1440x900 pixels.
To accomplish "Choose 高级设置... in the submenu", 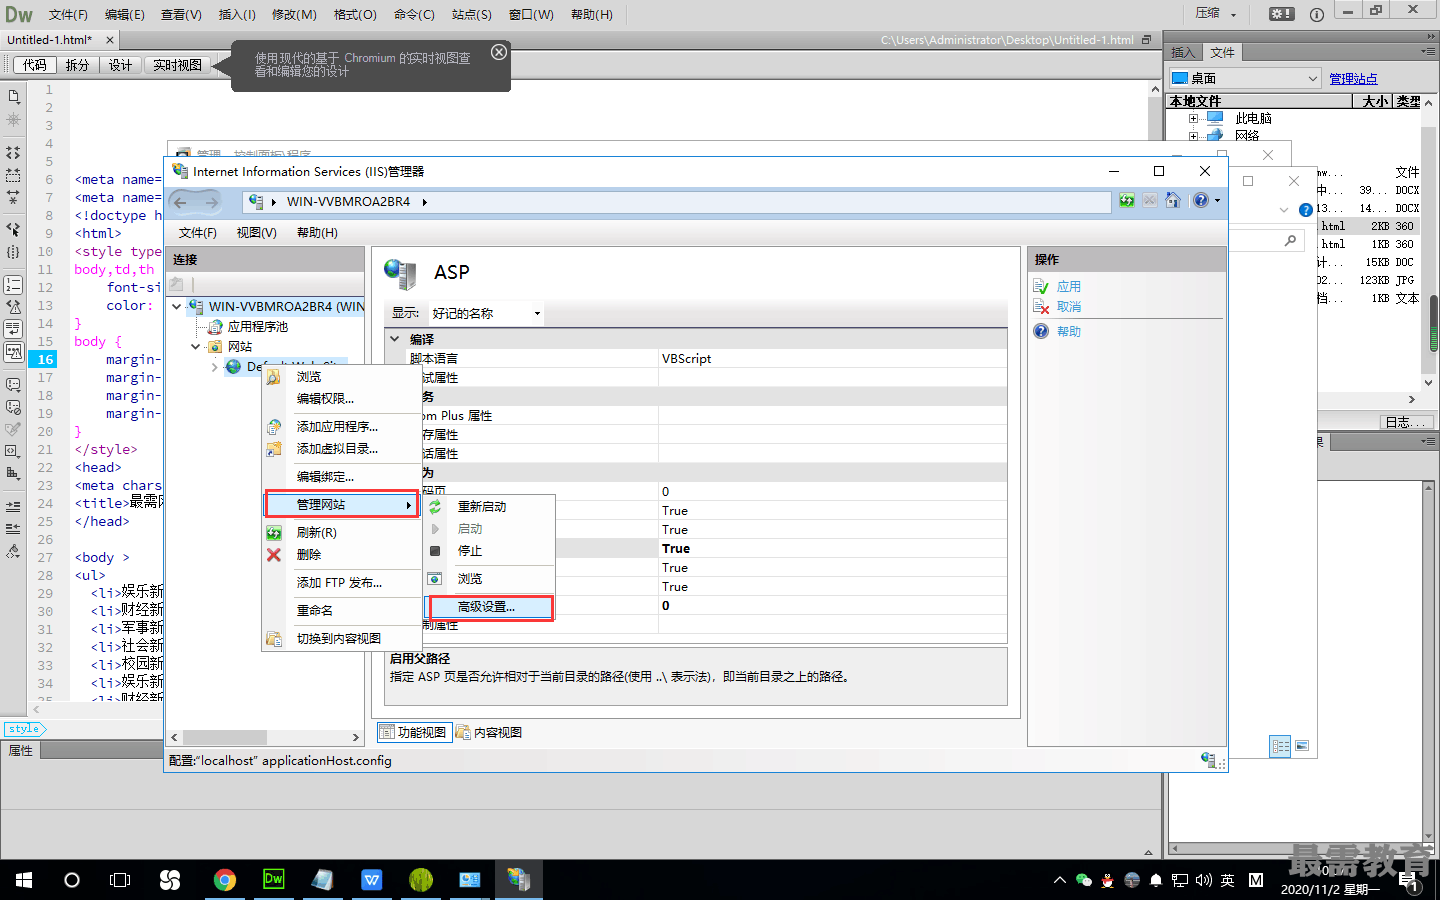I will coord(491,607).
